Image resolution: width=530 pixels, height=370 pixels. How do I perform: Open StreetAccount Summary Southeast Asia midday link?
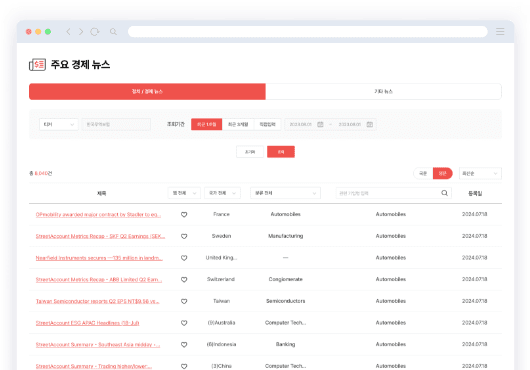click(x=98, y=344)
